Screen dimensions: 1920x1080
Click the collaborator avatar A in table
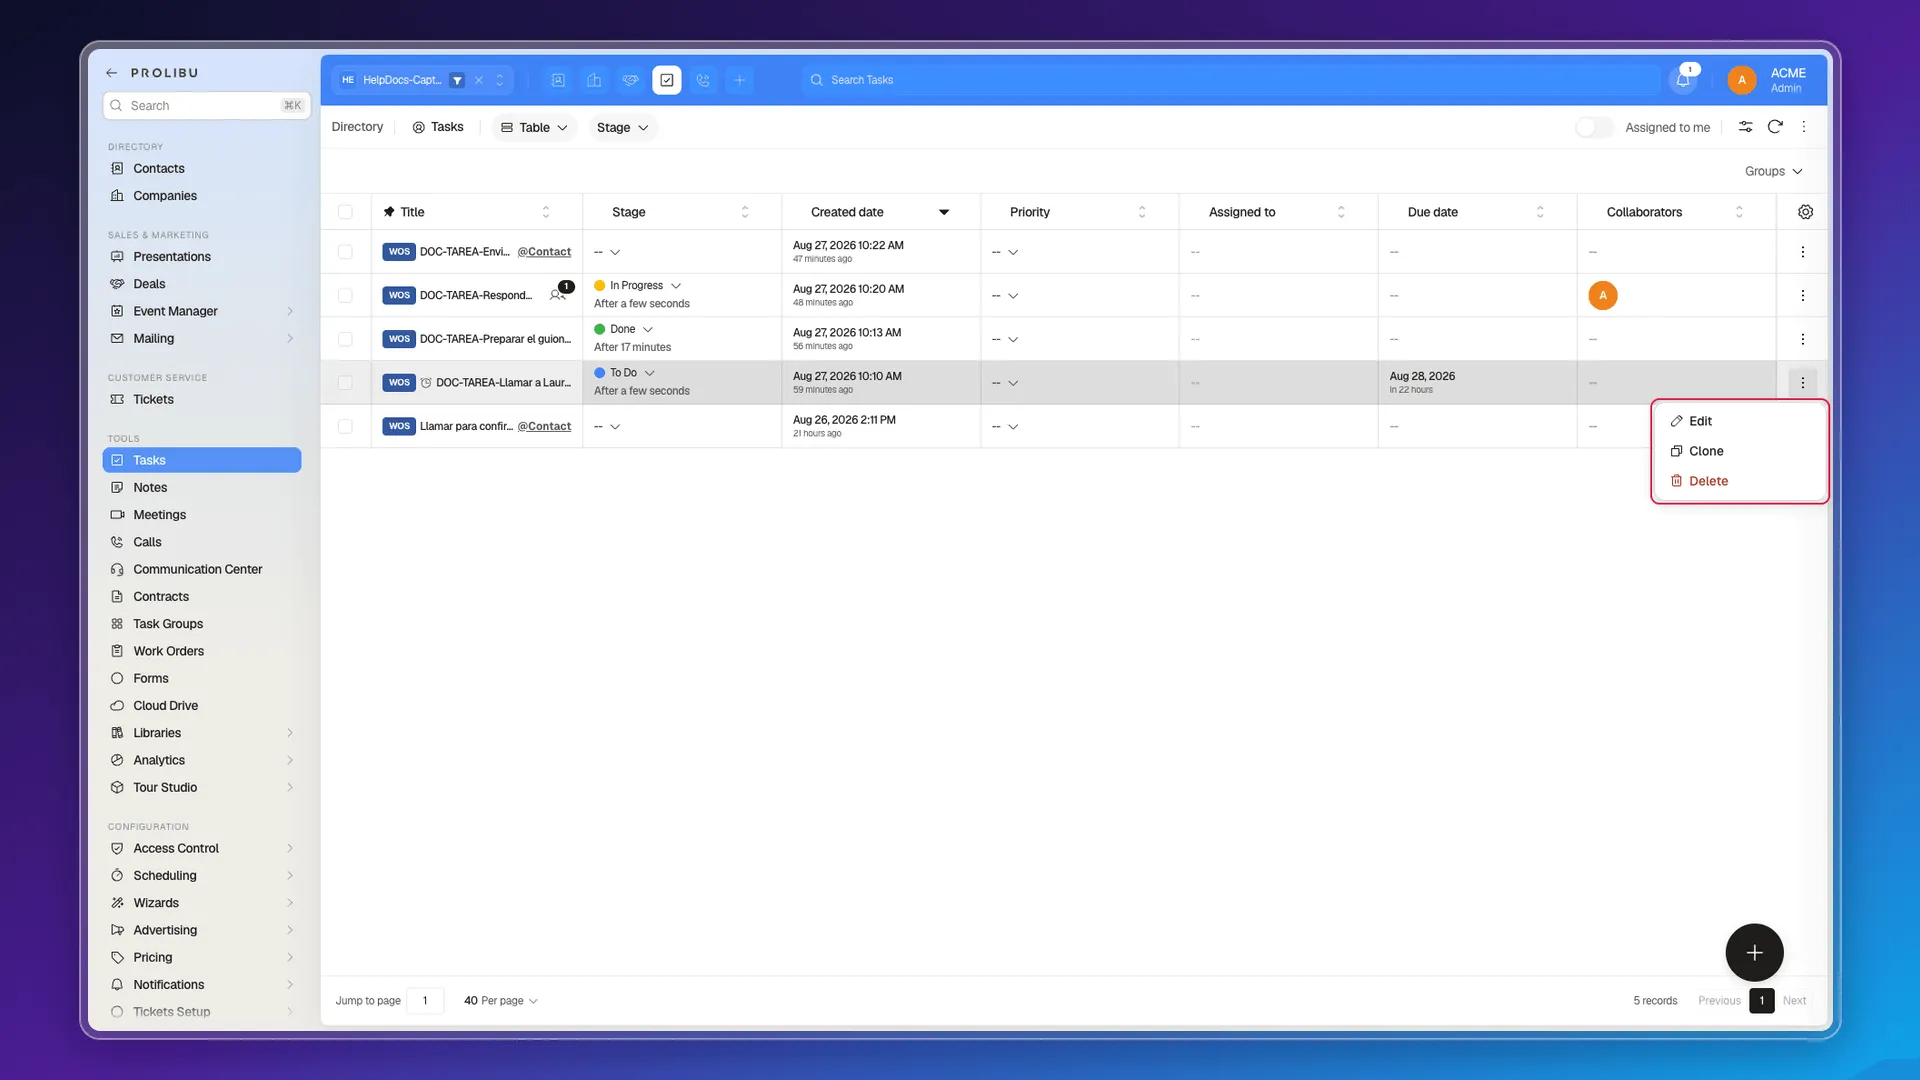[1602, 296]
